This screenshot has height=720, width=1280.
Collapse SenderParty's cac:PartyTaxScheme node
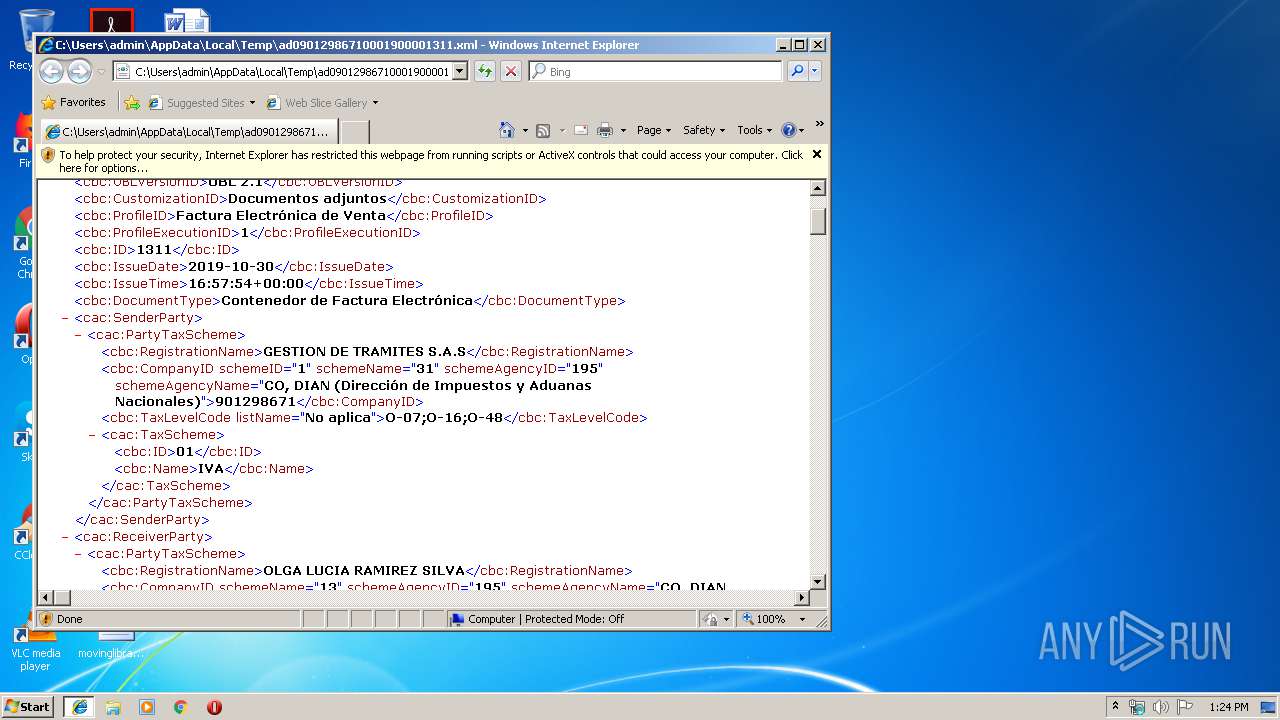coord(79,335)
